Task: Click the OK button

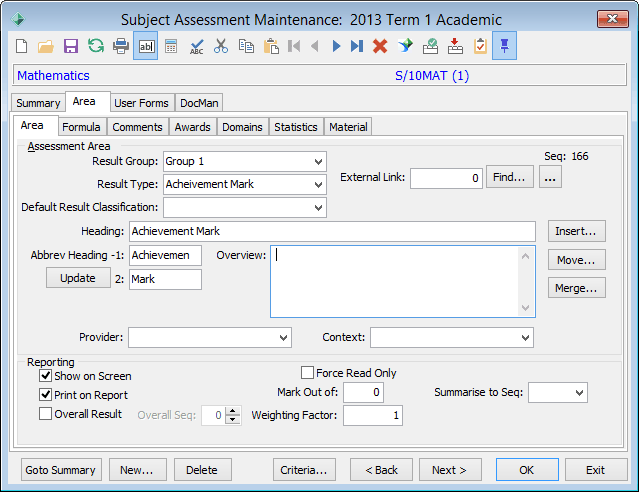Action: click(527, 470)
